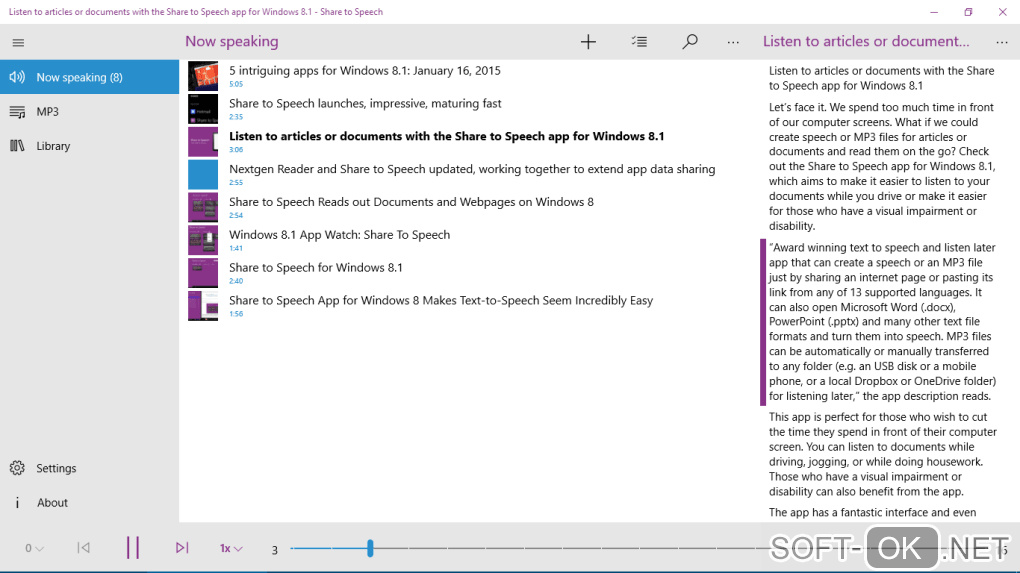Screen dimensions: 1020x573
Task: Select 'Listen to articles or documents' list item
Action: pyautogui.click(x=468, y=142)
